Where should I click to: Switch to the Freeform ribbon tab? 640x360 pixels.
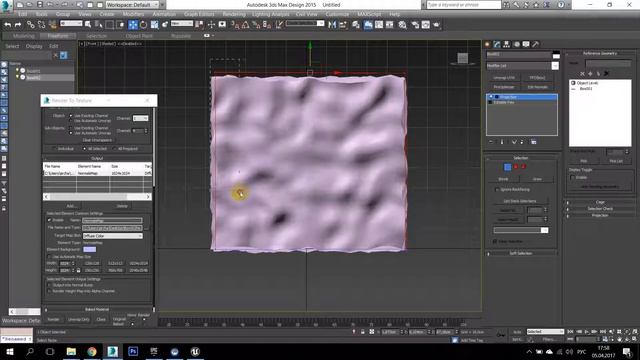(58, 36)
